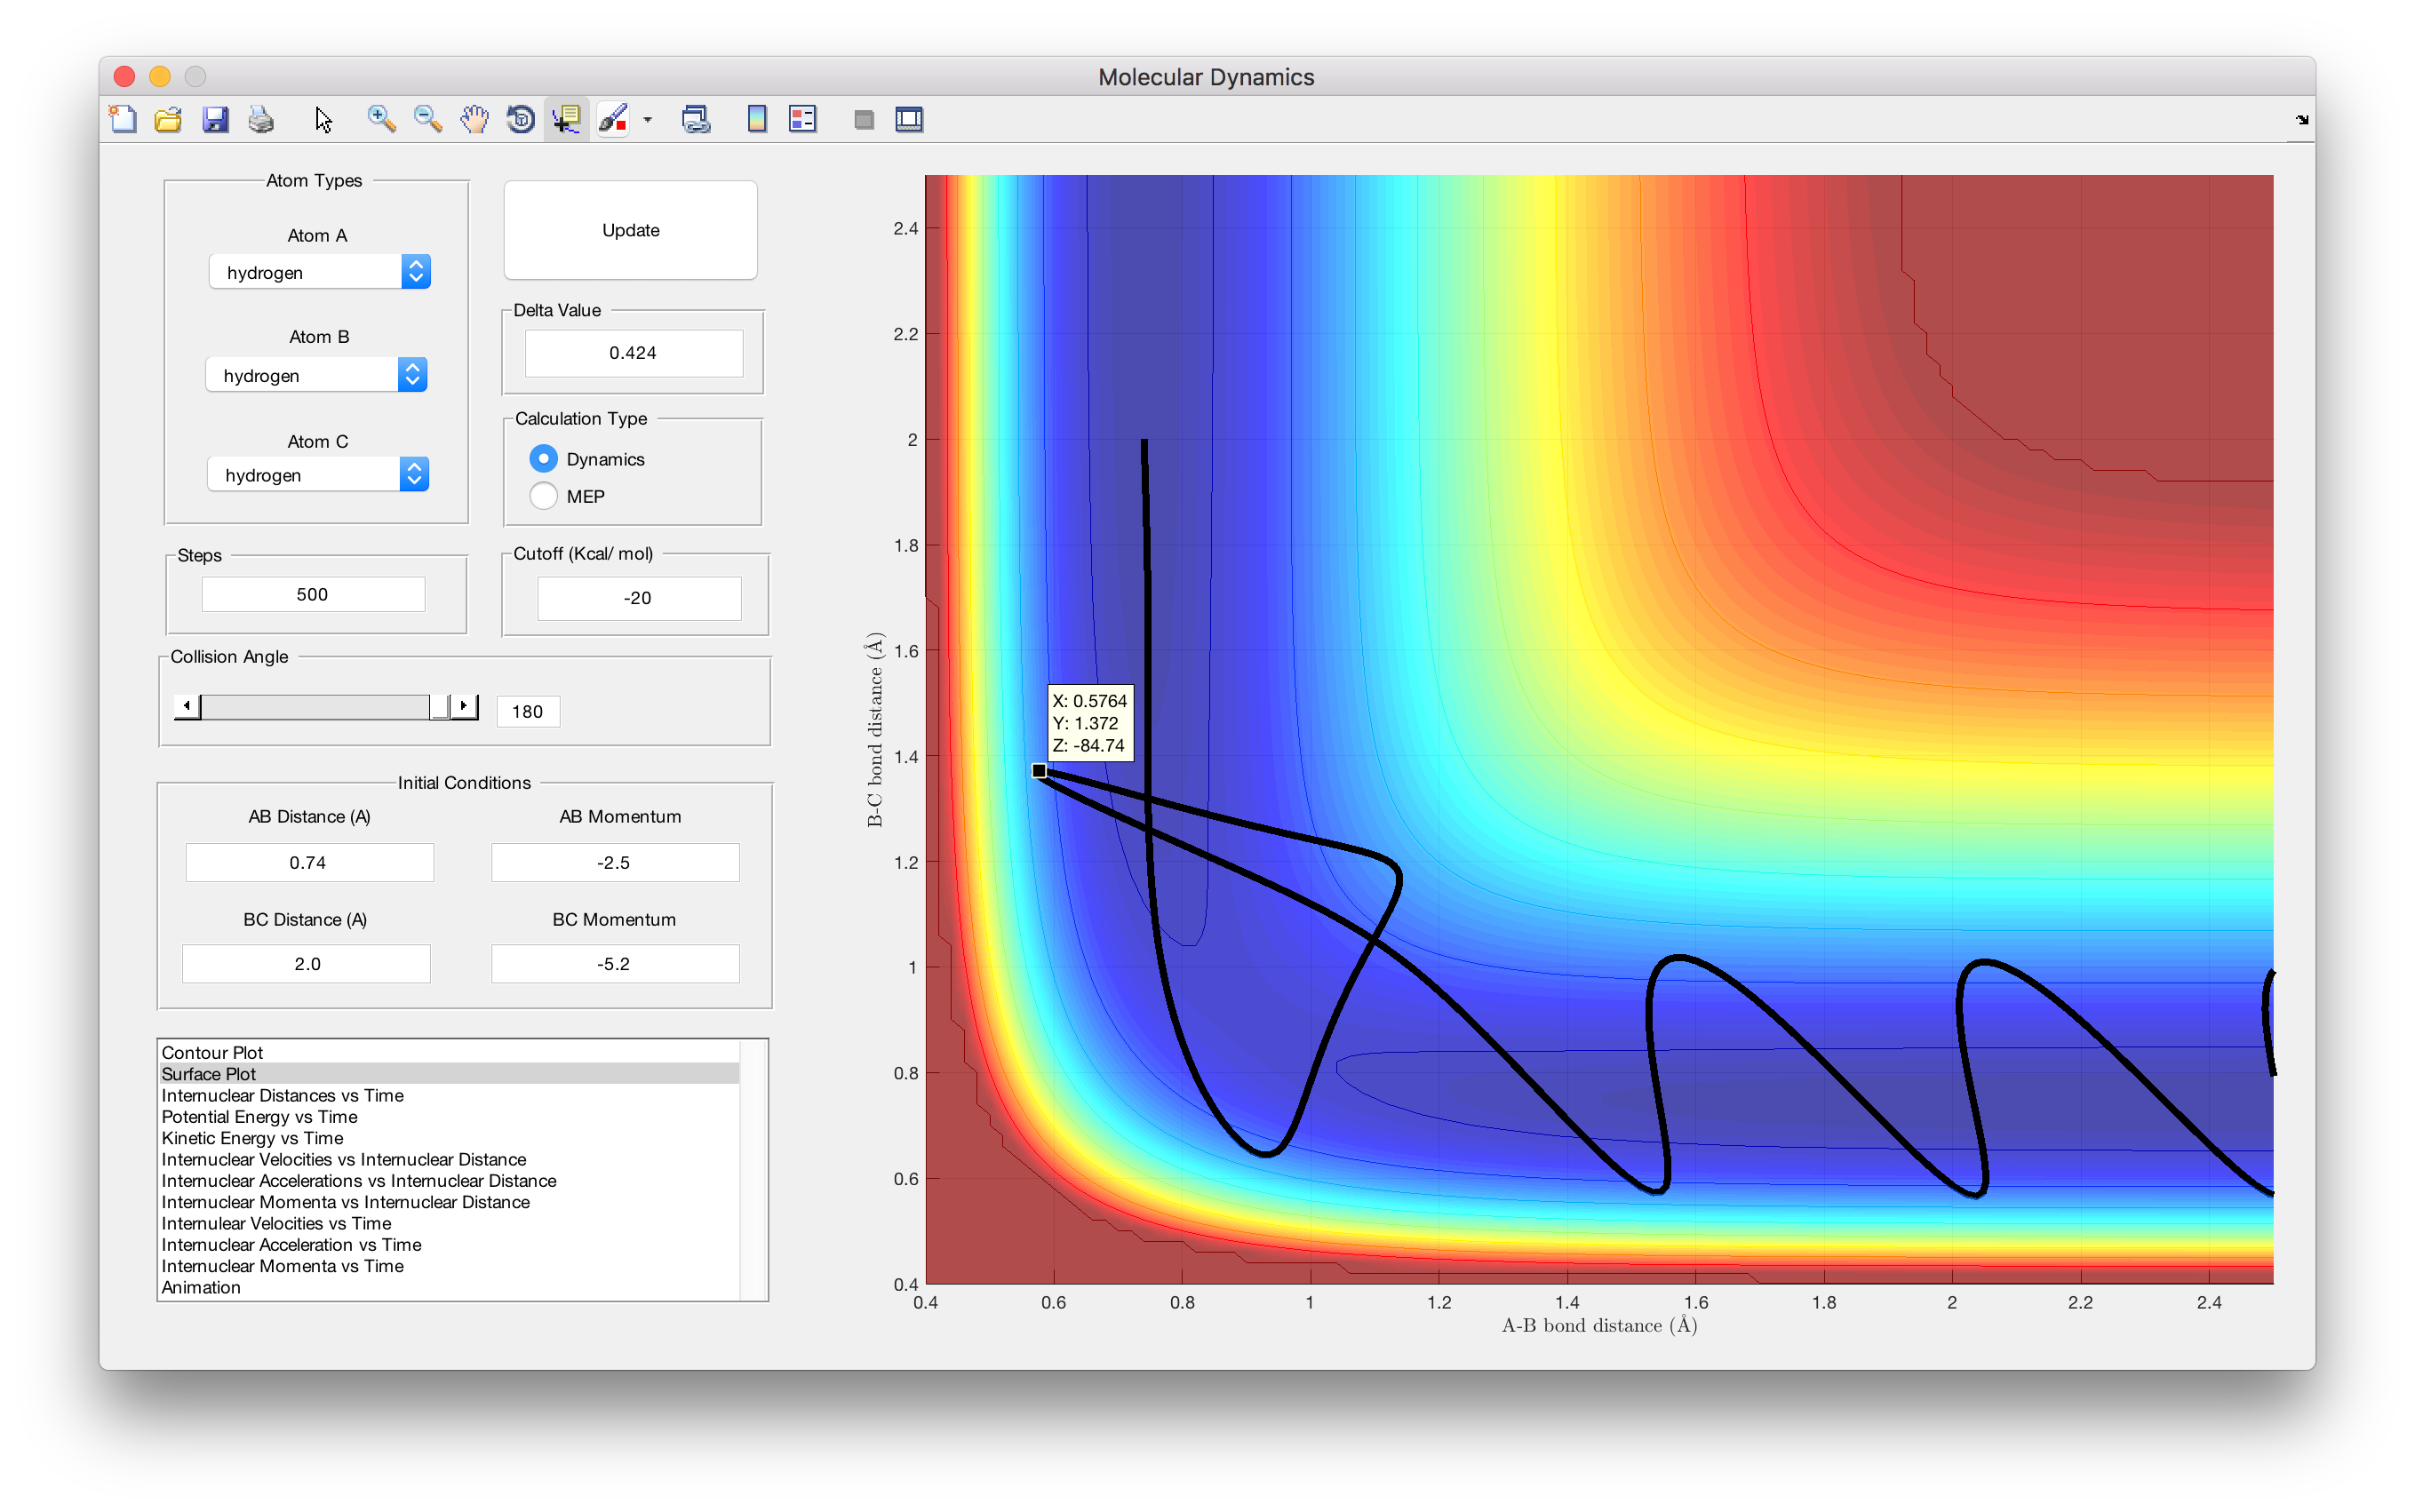This screenshot has width=2415, height=1512.
Task: Toggle the Data Cursor tool
Action: pyautogui.click(x=566, y=120)
